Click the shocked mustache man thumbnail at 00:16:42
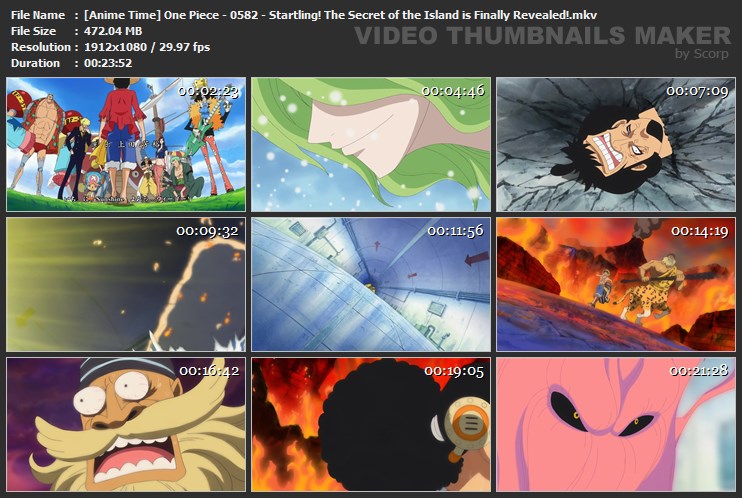Viewport: 742px width, 498px height. tap(126, 425)
